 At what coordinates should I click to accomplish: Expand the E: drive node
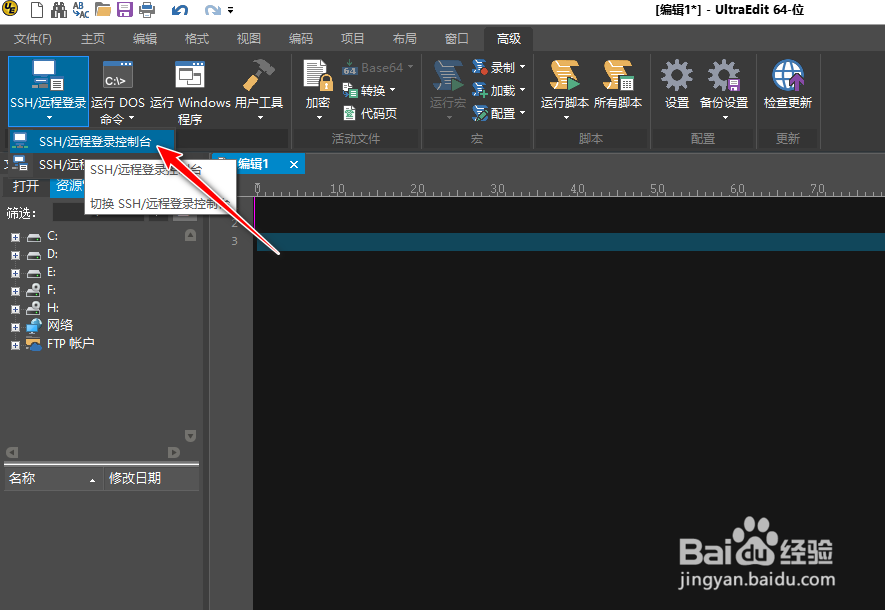(15, 274)
